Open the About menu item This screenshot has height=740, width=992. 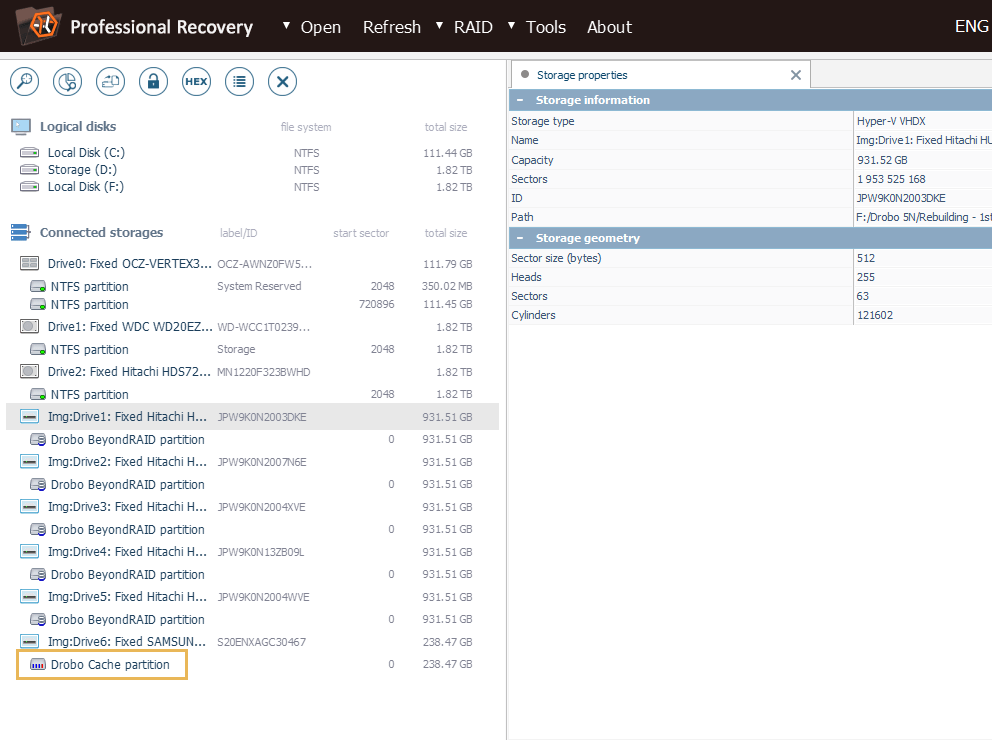click(x=609, y=27)
